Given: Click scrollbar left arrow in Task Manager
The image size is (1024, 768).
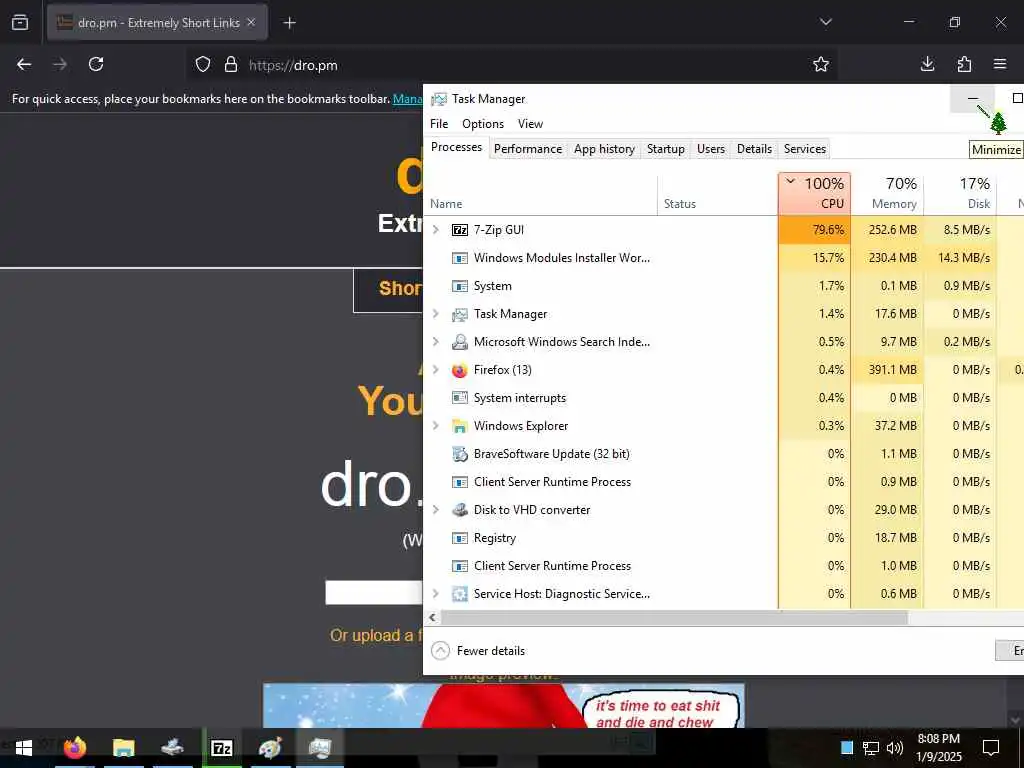Looking at the screenshot, I should [x=432, y=617].
